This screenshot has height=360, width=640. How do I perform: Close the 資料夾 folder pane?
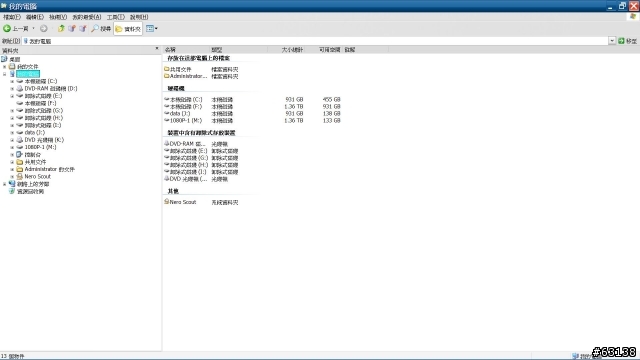pyautogui.click(x=157, y=49)
